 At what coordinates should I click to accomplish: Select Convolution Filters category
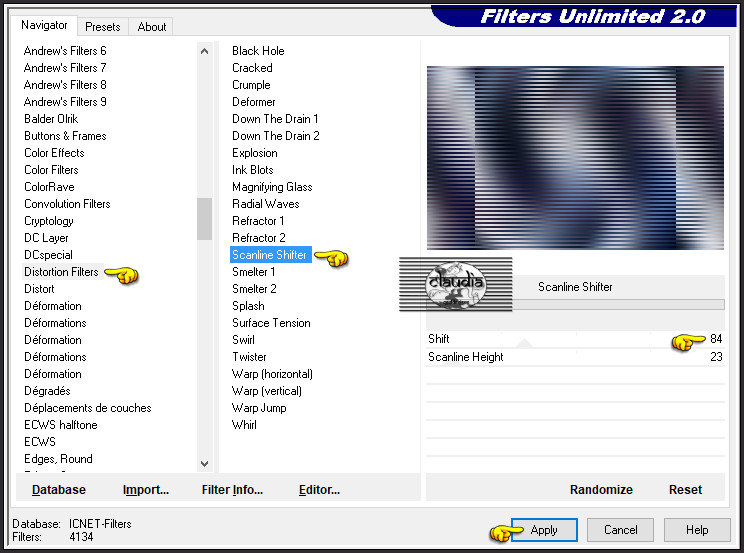67,204
